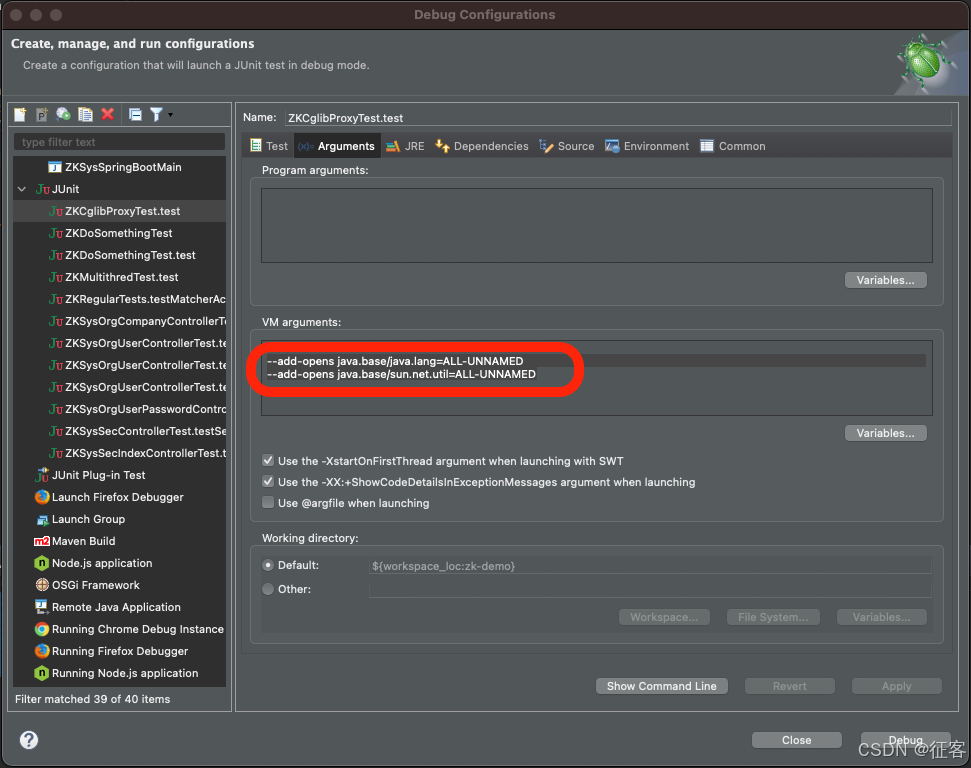Click the Revert button
Image resolution: width=971 pixels, height=768 pixels.
pyautogui.click(x=790, y=686)
